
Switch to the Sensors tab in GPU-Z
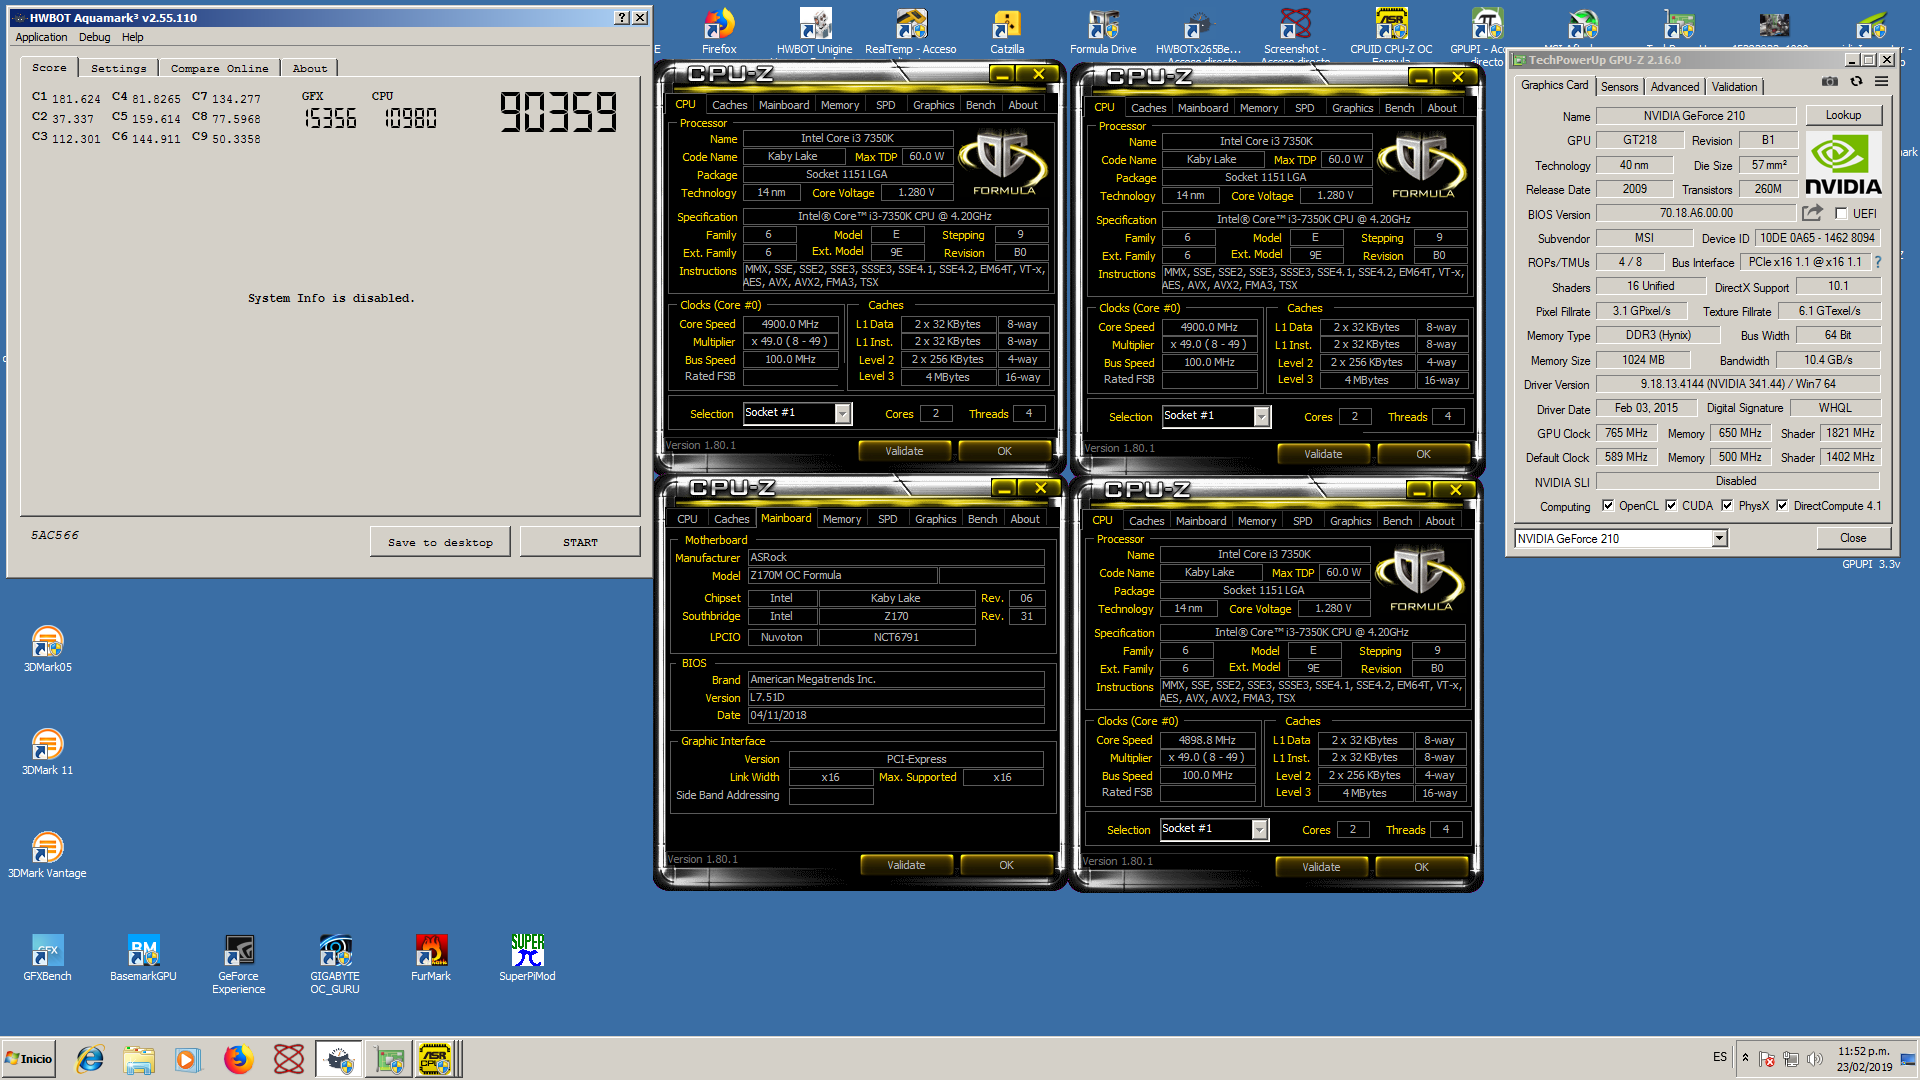1619,87
